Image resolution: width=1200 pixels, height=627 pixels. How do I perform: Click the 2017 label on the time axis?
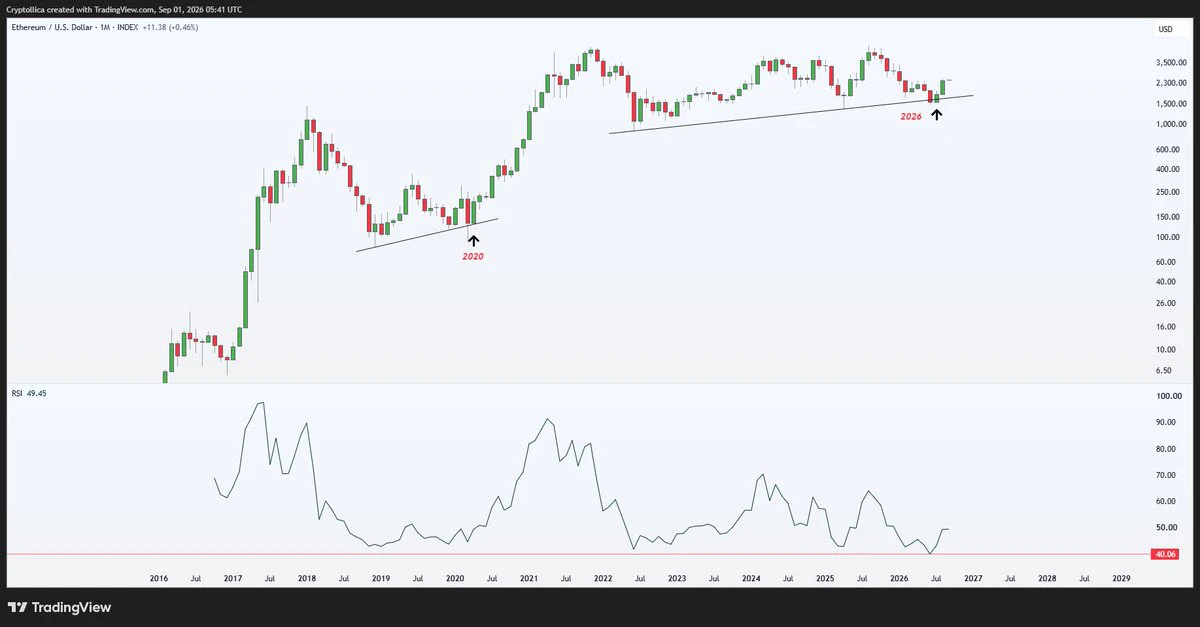[233, 578]
